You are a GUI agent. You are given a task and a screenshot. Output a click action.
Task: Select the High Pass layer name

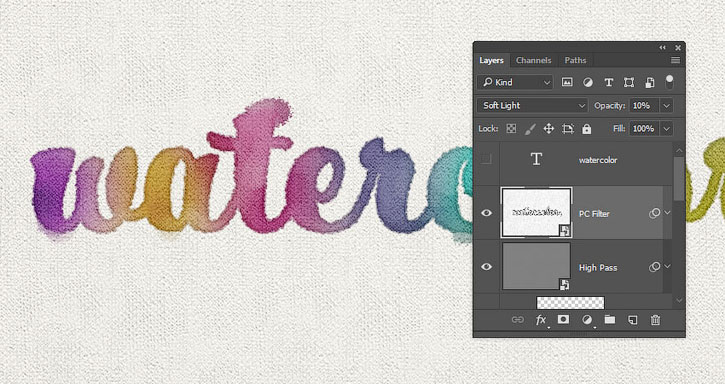[x=598, y=267]
